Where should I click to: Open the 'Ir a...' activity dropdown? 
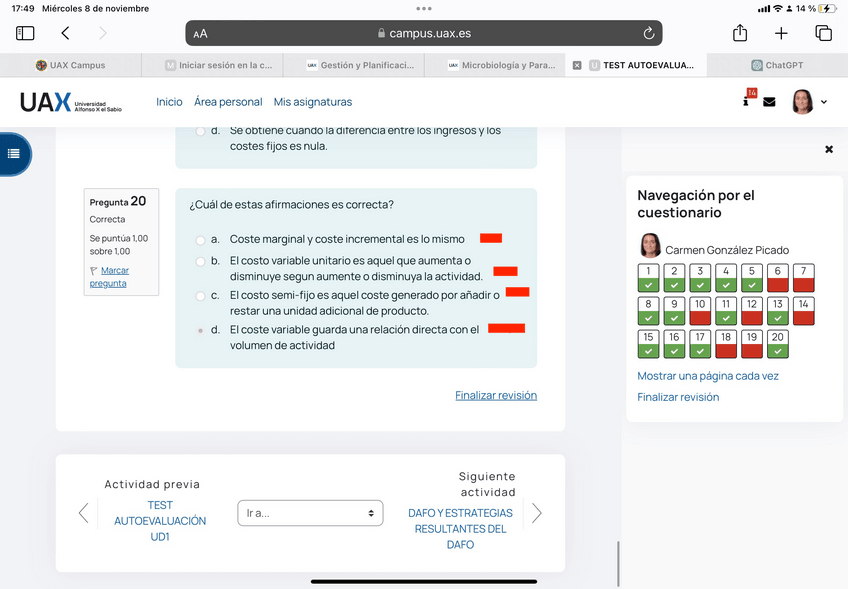tap(310, 513)
